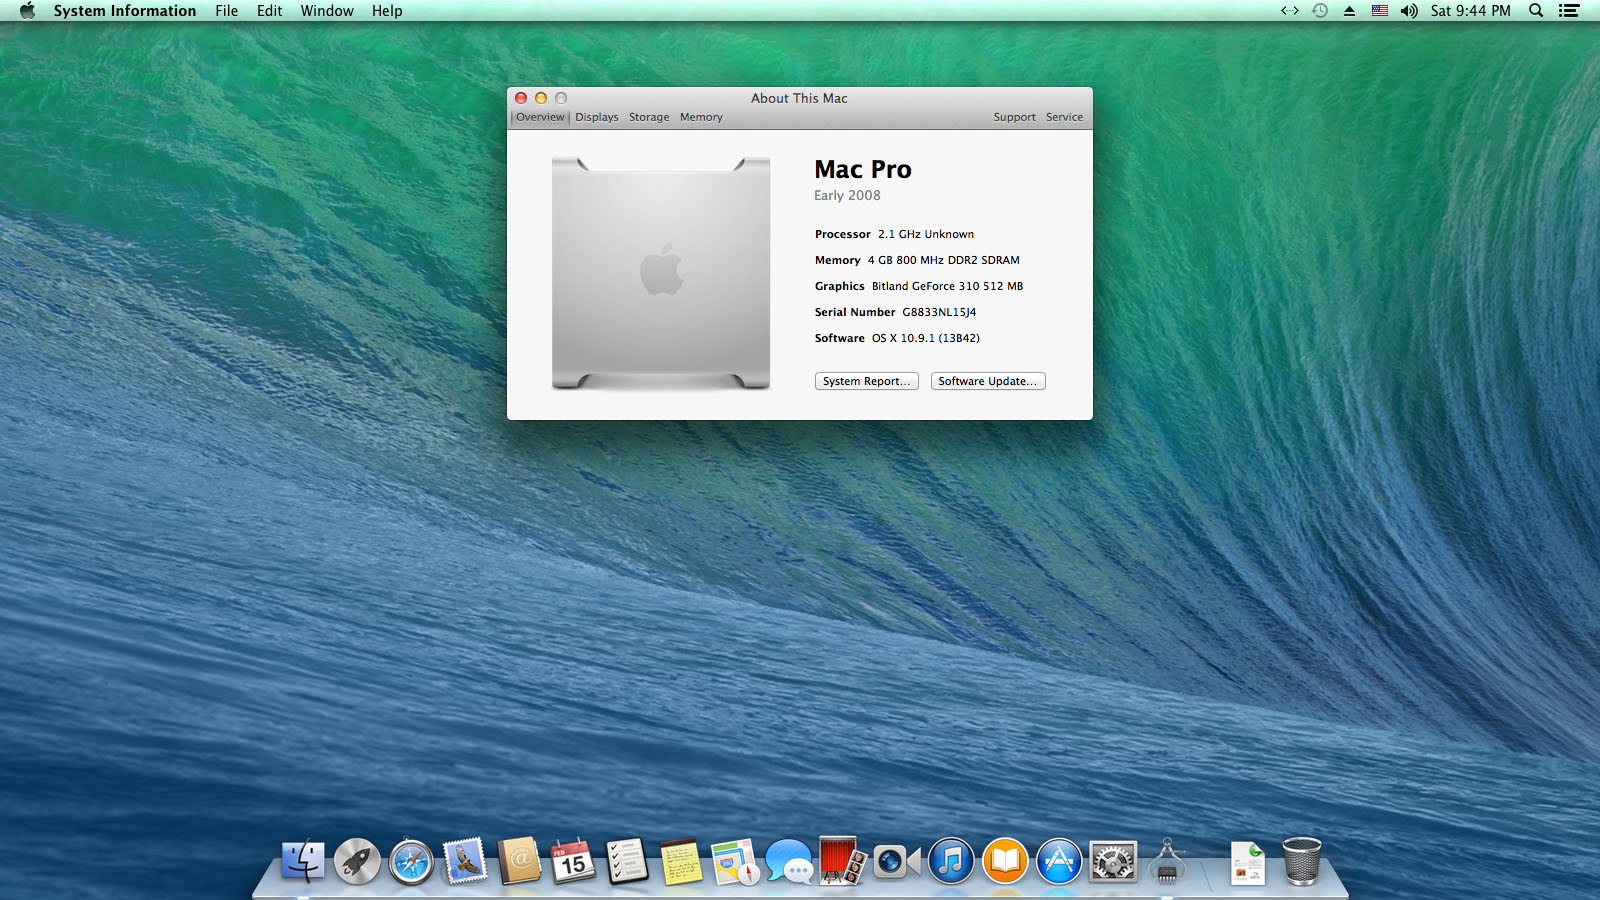Switch to the Memory tab
1600x900 pixels.
pos(701,117)
